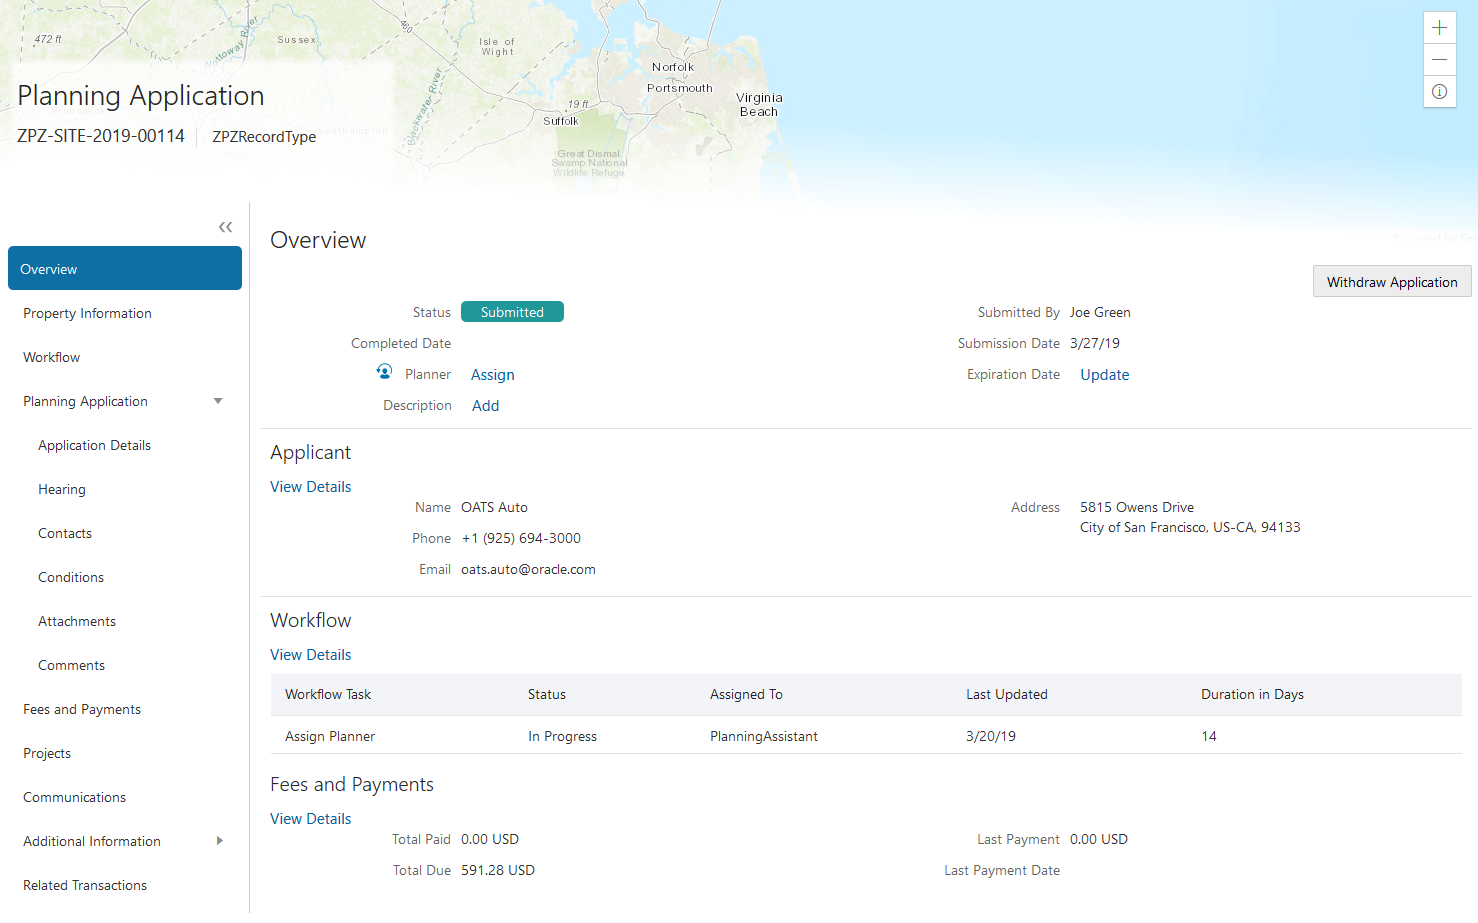The width and height of the screenshot is (1478, 923).
Task: Click Add link for Description
Action: (485, 405)
